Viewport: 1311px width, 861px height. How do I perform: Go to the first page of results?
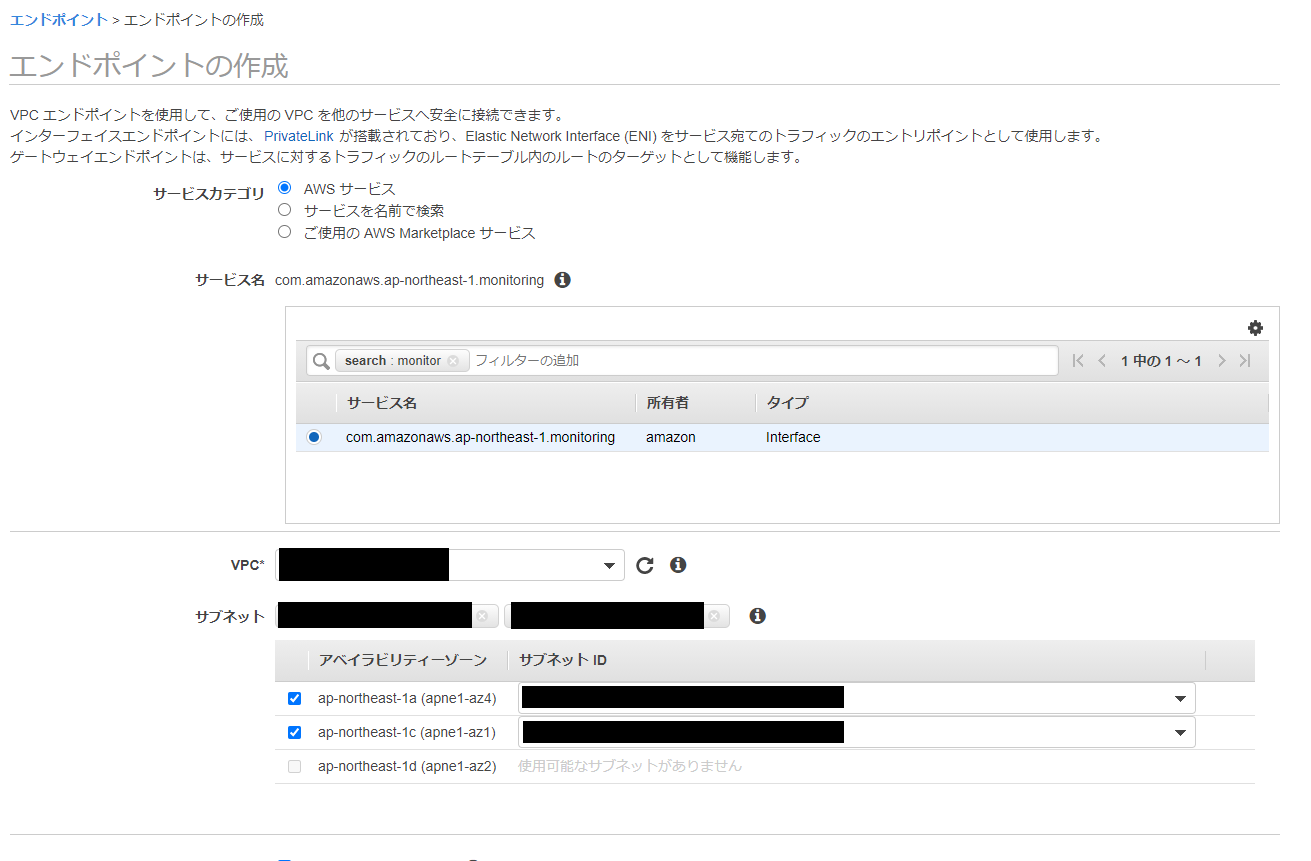[1078, 360]
